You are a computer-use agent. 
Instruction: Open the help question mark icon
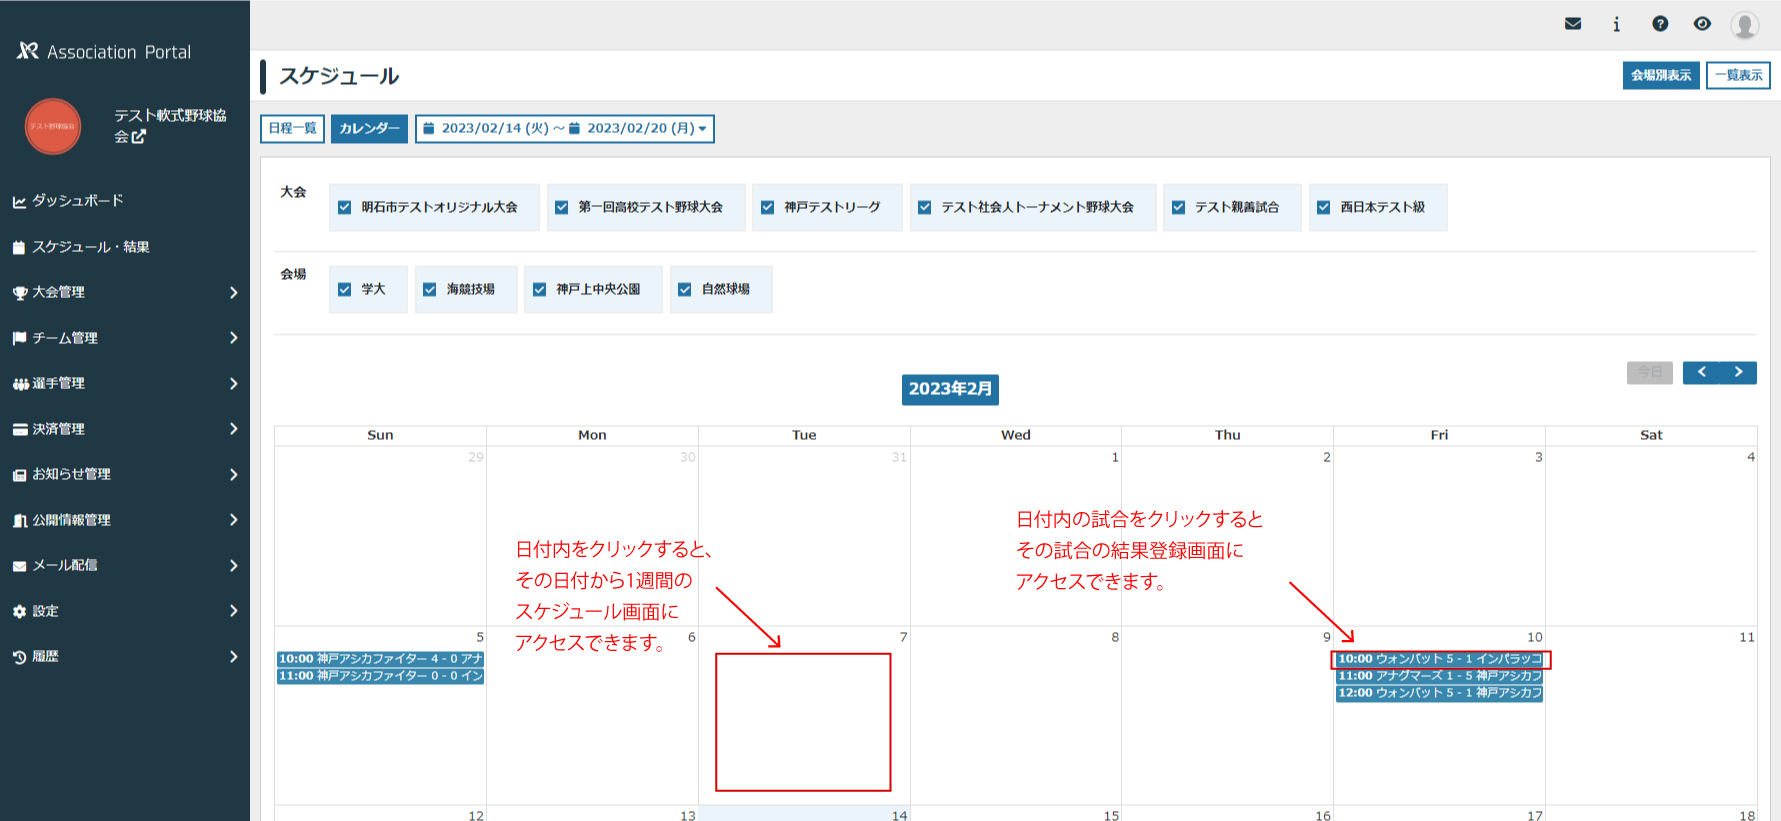coord(1660,24)
